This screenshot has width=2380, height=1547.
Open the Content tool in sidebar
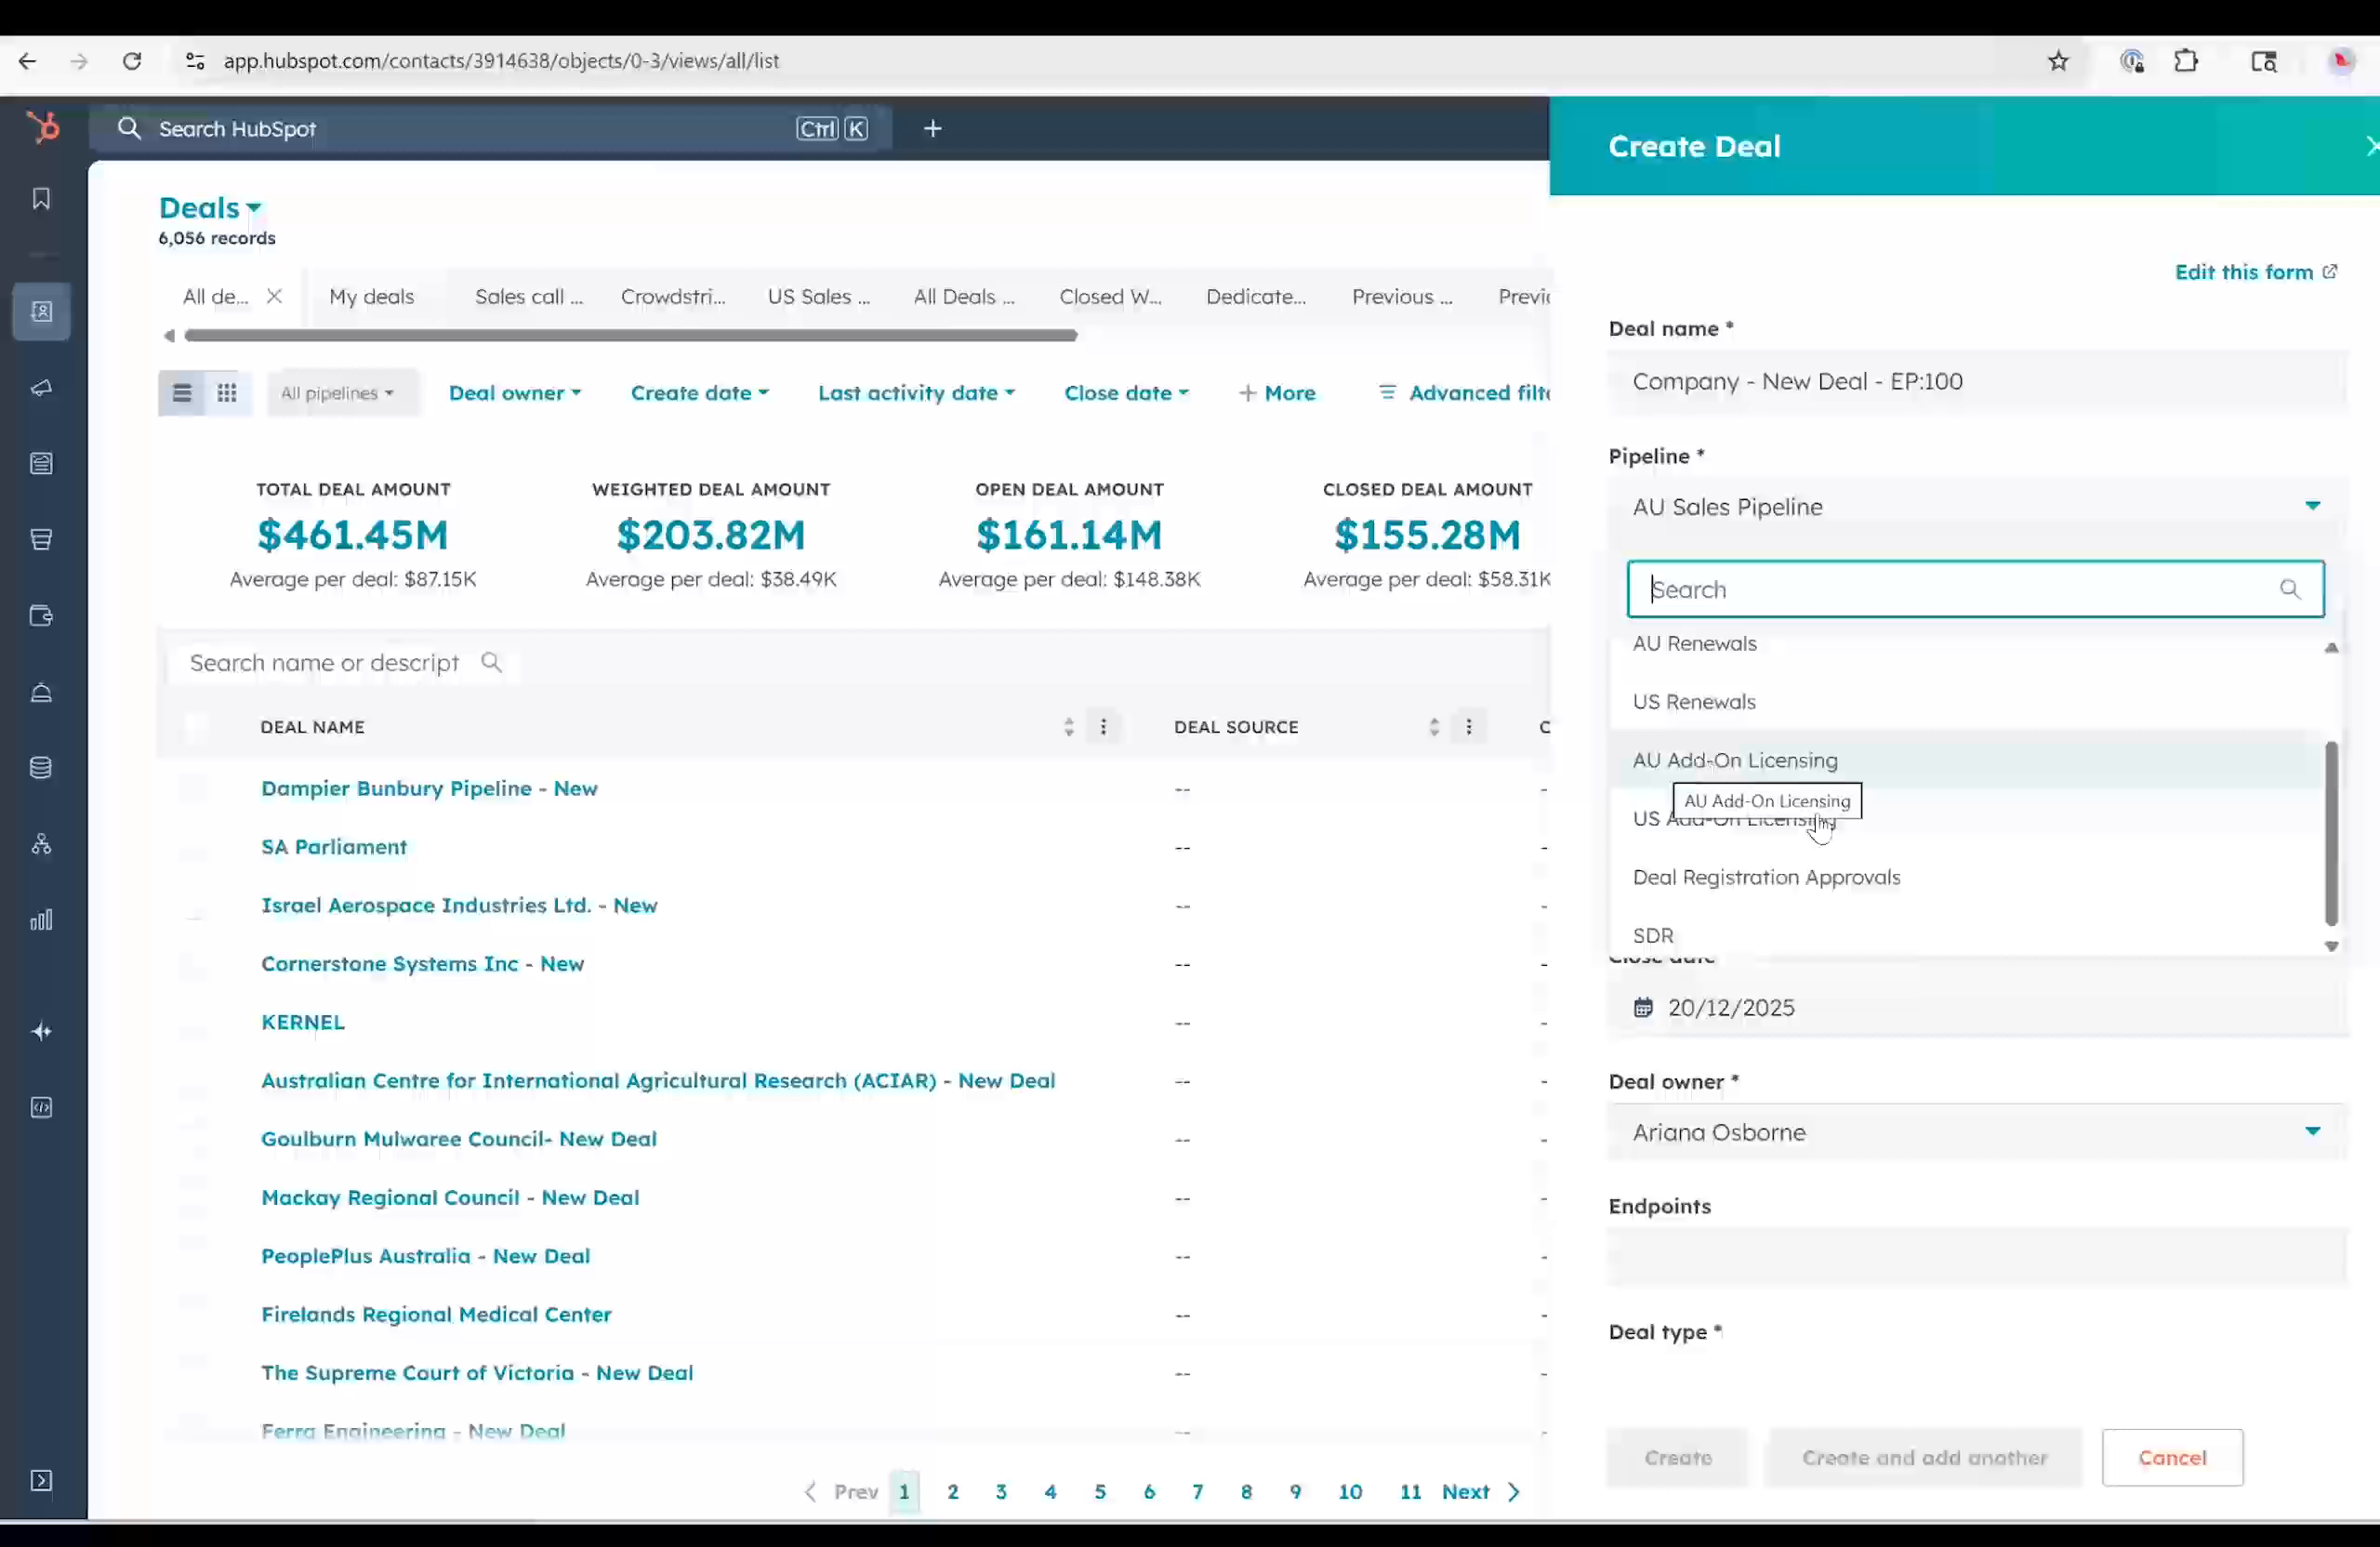[41, 463]
